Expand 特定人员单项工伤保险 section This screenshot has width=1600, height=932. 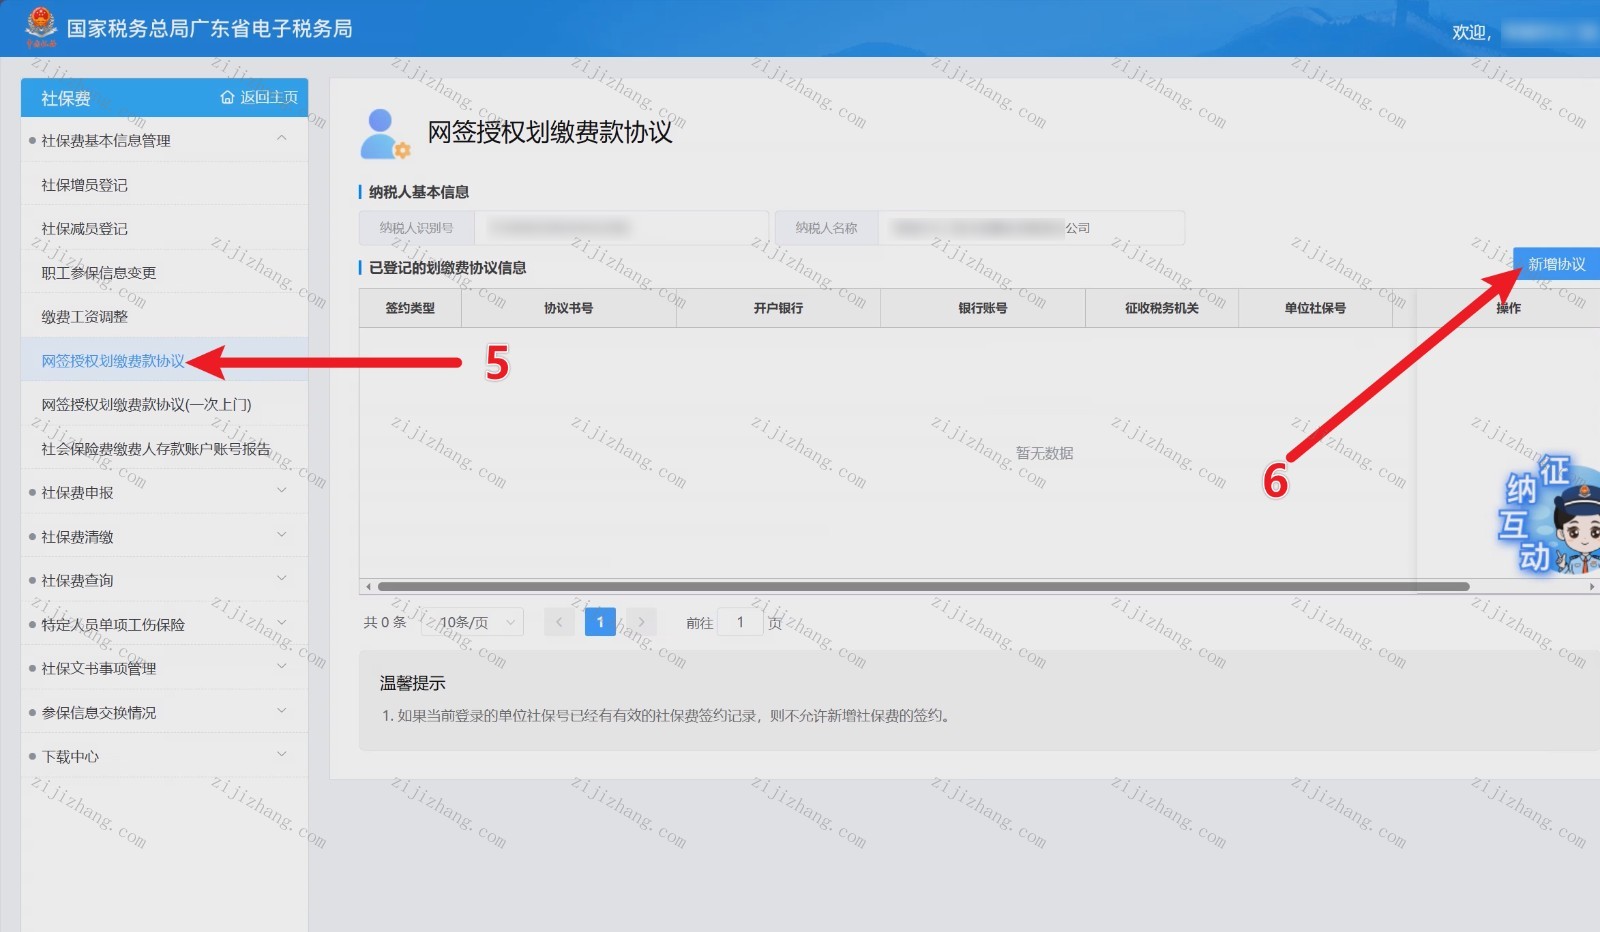click(165, 624)
